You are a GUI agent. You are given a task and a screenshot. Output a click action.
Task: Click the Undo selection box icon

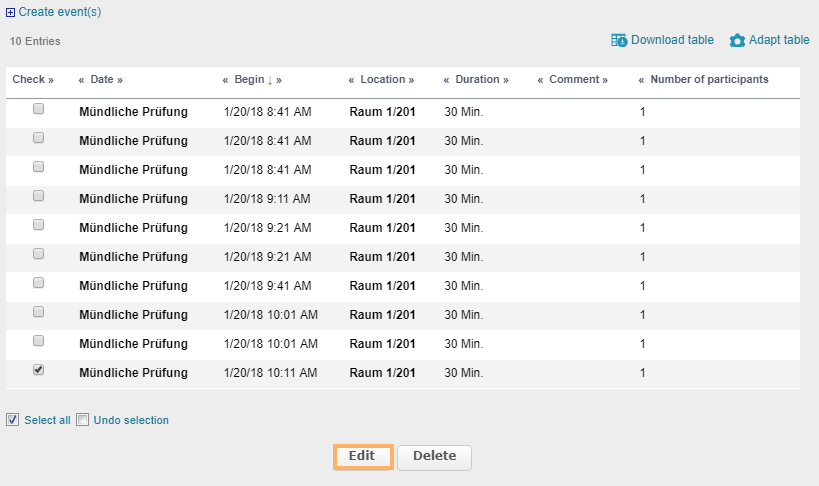pos(83,420)
